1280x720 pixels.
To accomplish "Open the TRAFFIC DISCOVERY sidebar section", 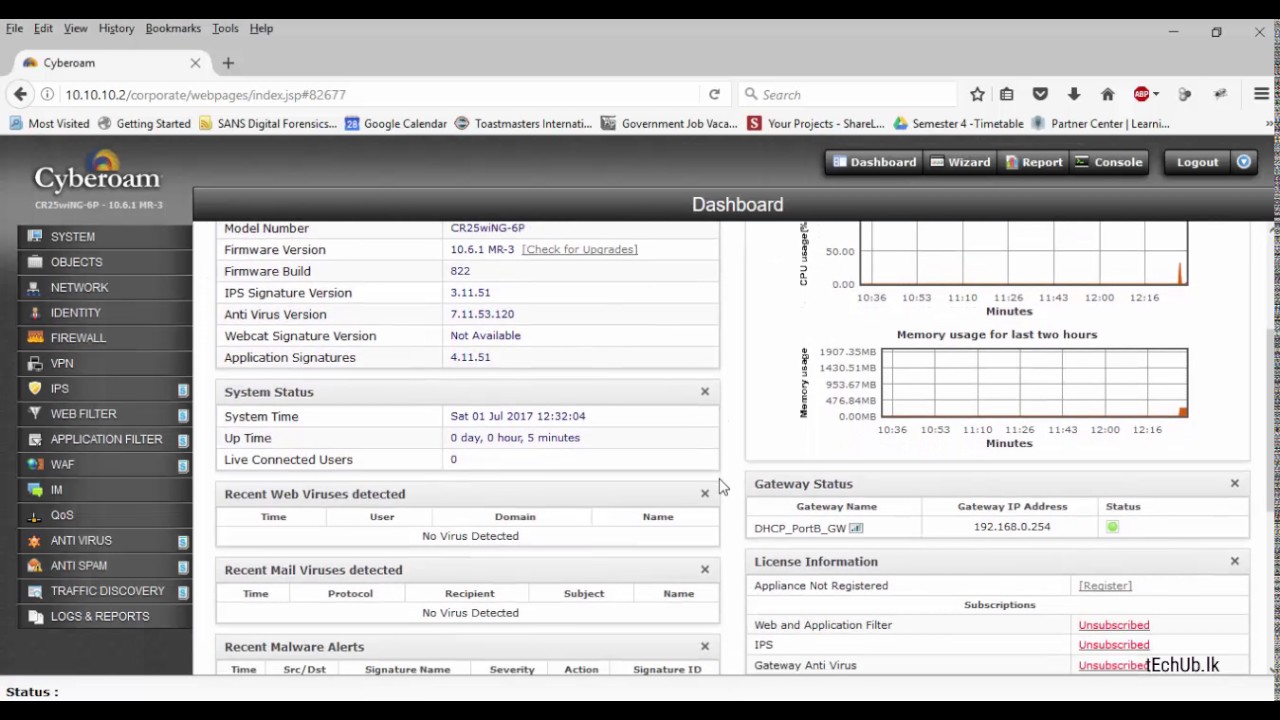I will coord(104,591).
